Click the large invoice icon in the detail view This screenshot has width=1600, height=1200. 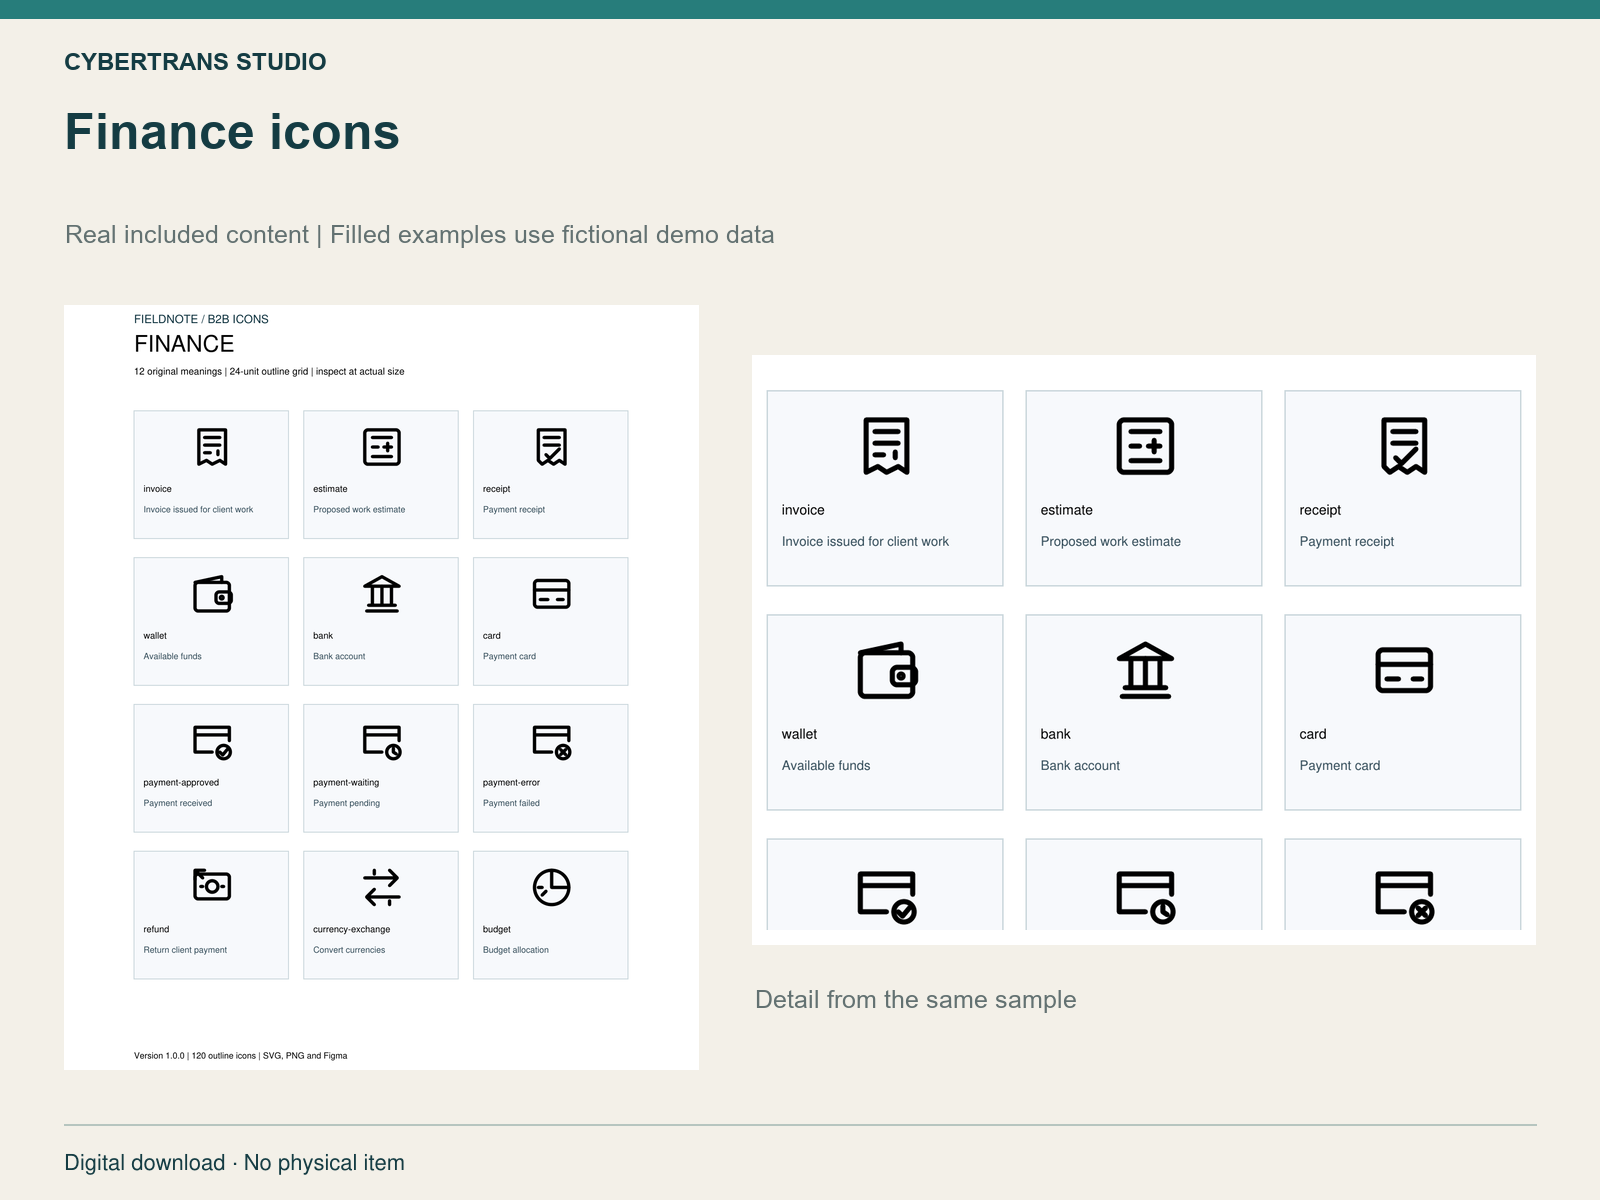pyautogui.click(x=886, y=446)
